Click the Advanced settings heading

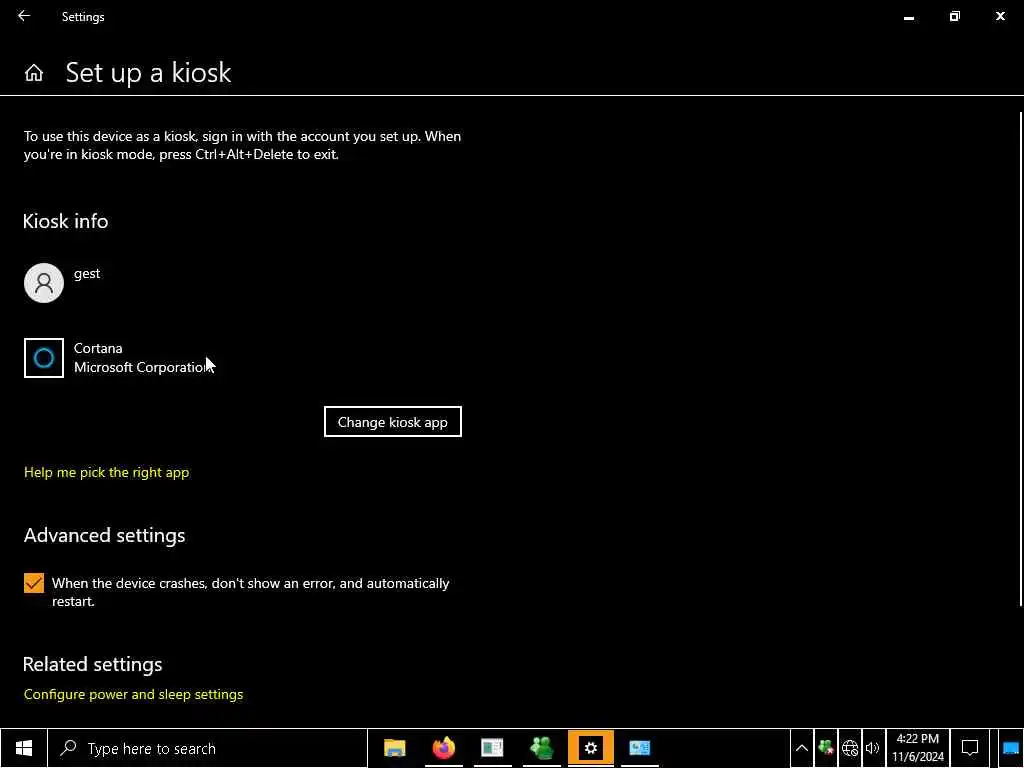[104, 536]
